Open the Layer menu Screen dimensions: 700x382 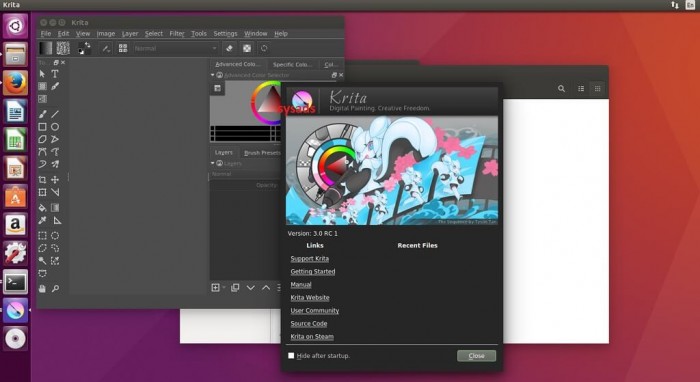pyautogui.click(x=130, y=33)
